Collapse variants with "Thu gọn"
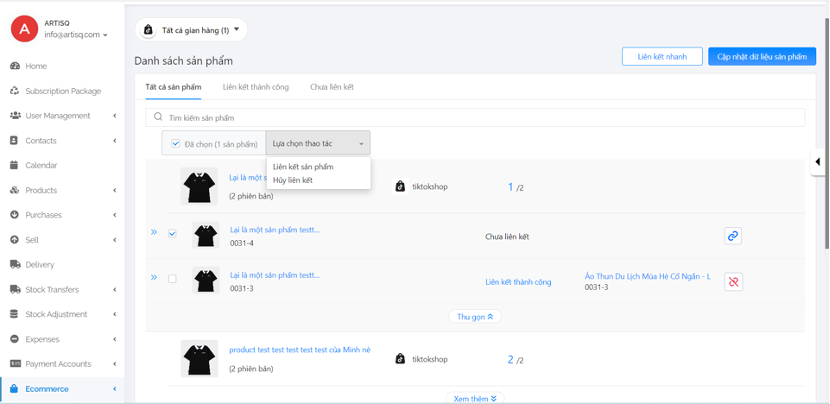830x404 pixels. [475, 316]
